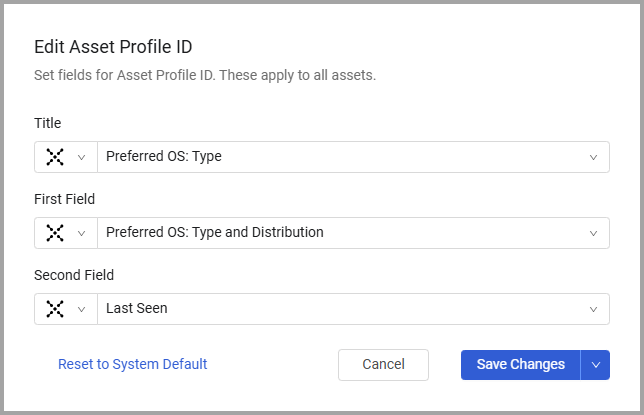Click the 'Second Field' label
644x415 pixels.
pyautogui.click(x=74, y=275)
